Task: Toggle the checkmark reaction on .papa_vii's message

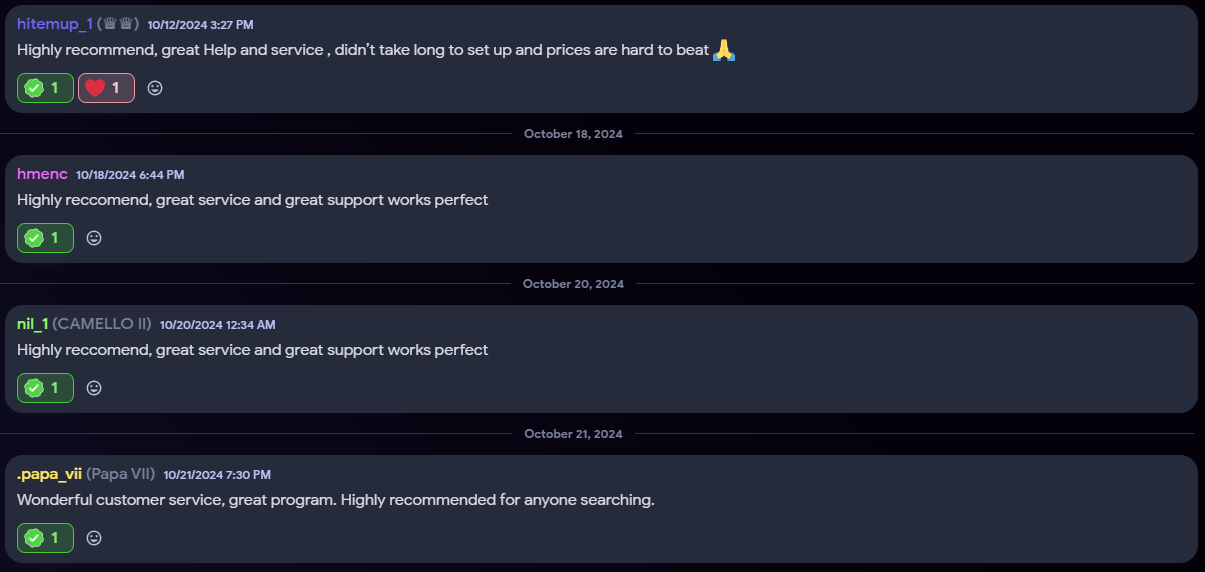Action: click(x=45, y=538)
